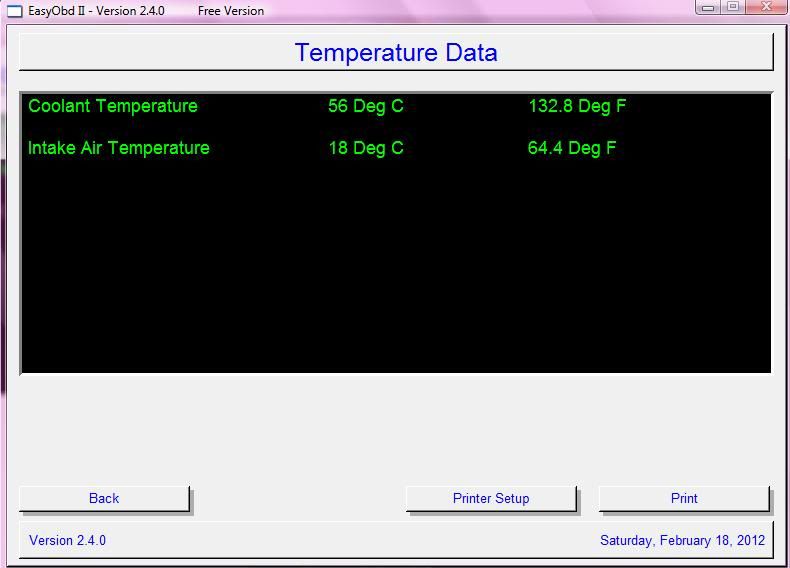
Task: Click the 132.8 Deg F coolant value
Action: pyautogui.click(x=577, y=106)
